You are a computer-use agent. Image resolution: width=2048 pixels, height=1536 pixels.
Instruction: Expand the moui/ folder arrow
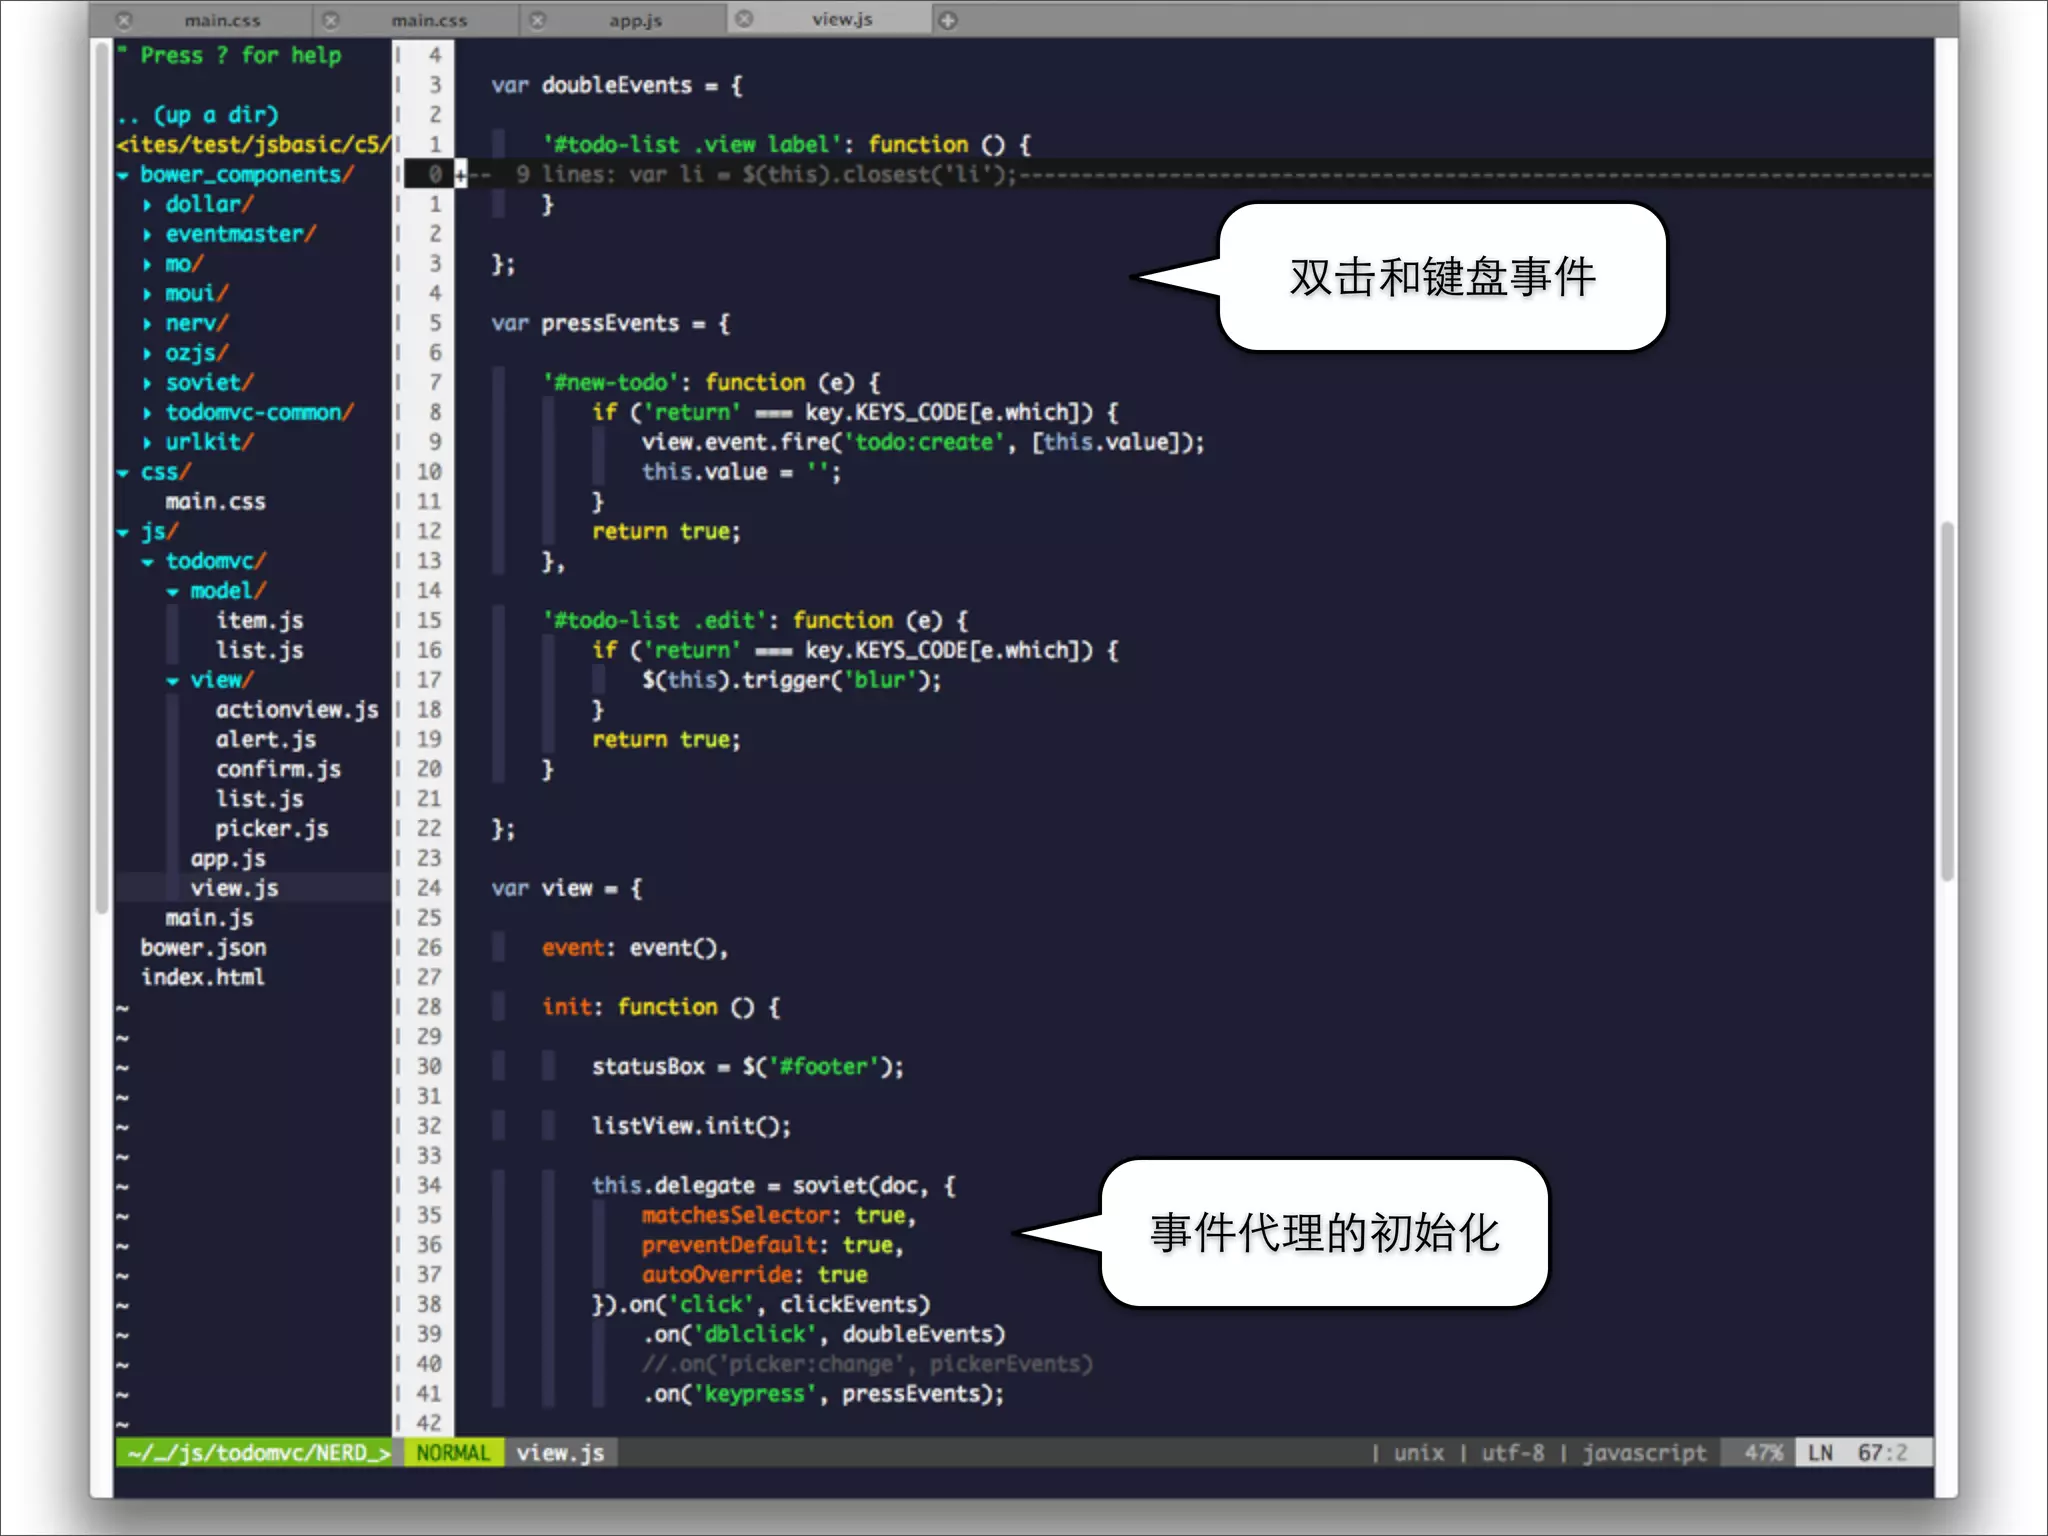pyautogui.click(x=148, y=294)
